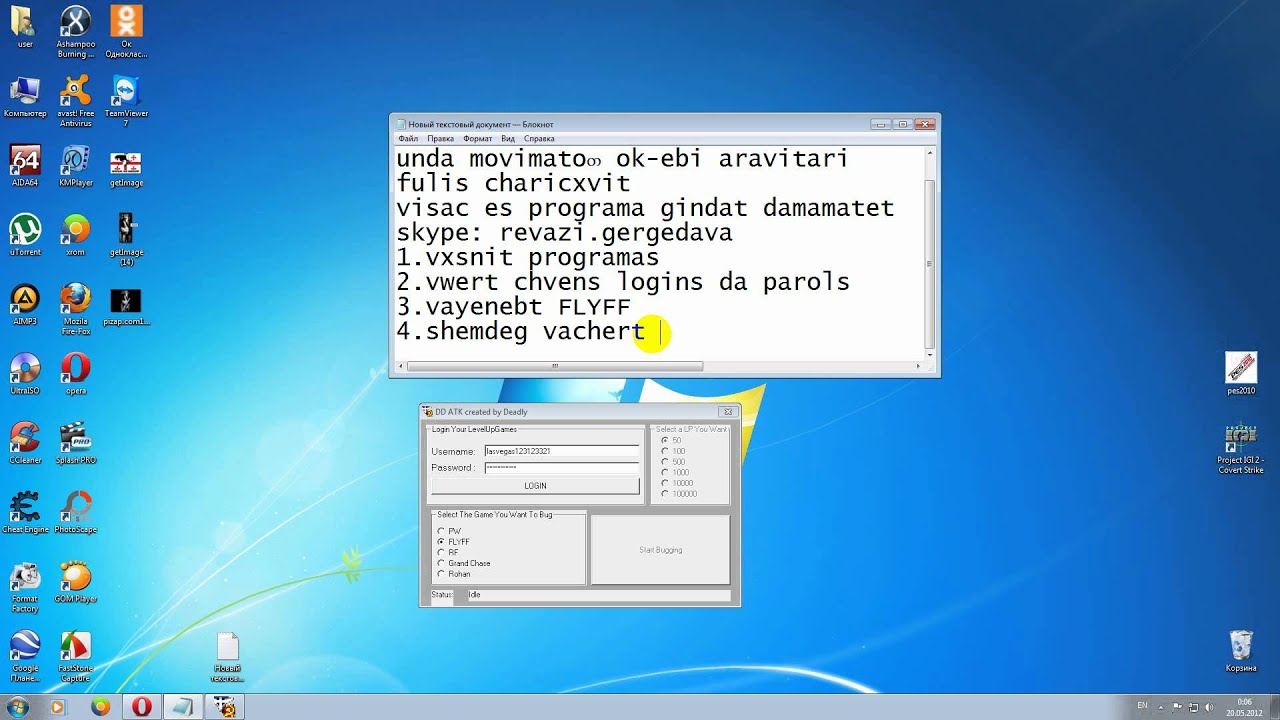Image resolution: width=1280 pixels, height=720 pixels.
Task: Select the FLYFF game radio button
Action: click(441, 542)
